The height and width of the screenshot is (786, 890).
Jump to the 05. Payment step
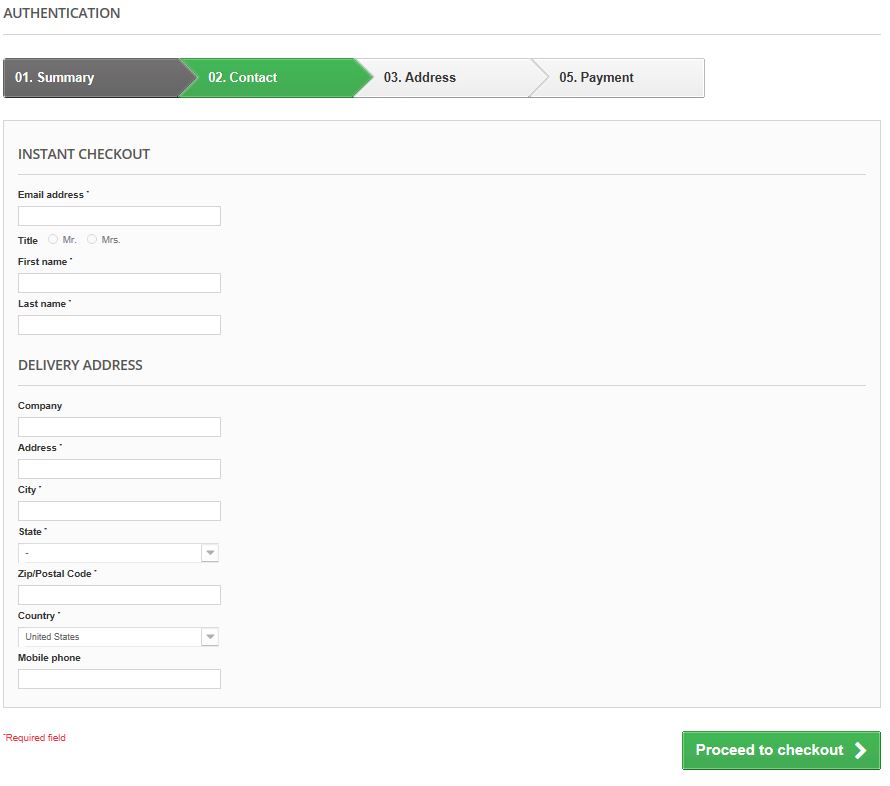[619, 78]
